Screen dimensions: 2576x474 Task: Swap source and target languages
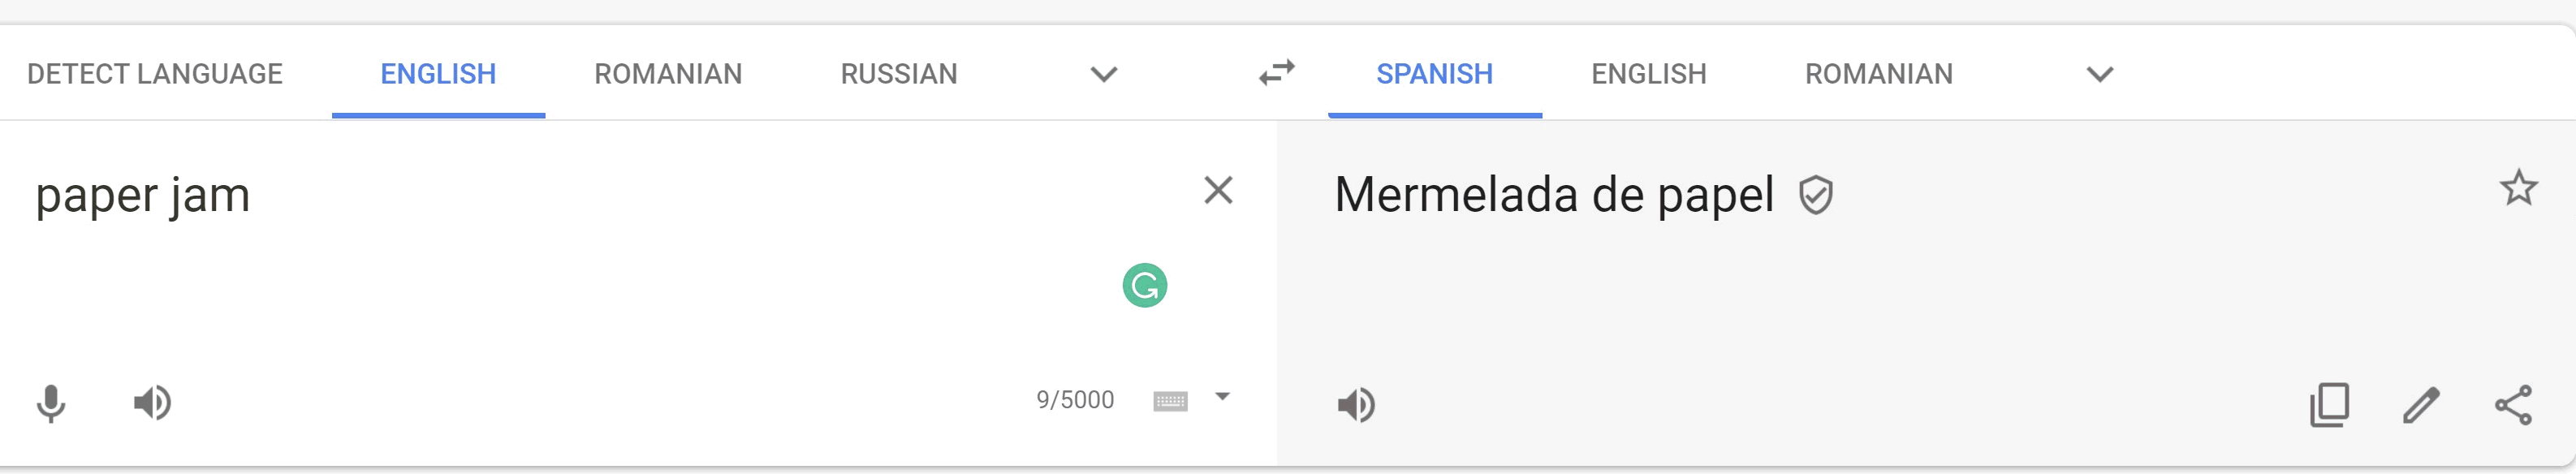pos(1277,73)
